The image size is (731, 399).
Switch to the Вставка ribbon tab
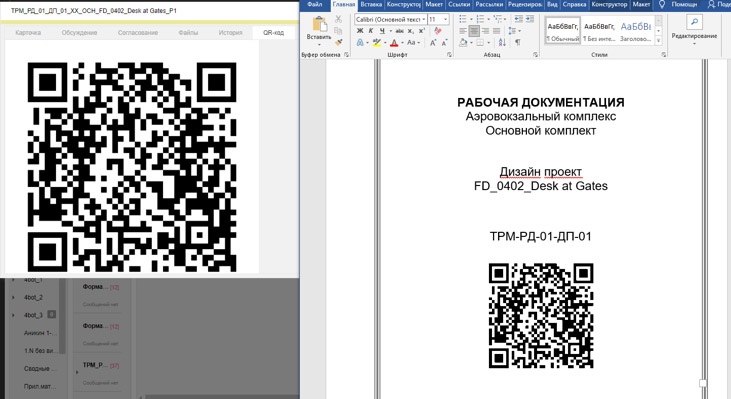coord(371,4)
